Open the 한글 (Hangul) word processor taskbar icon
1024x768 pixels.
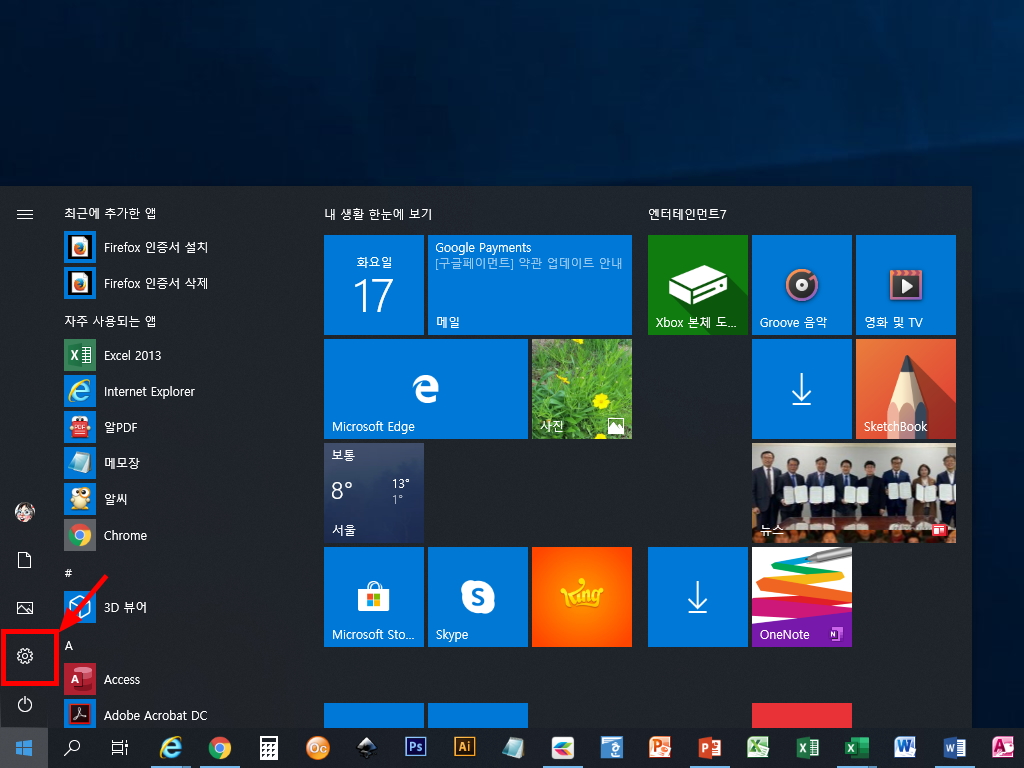(x=611, y=748)
